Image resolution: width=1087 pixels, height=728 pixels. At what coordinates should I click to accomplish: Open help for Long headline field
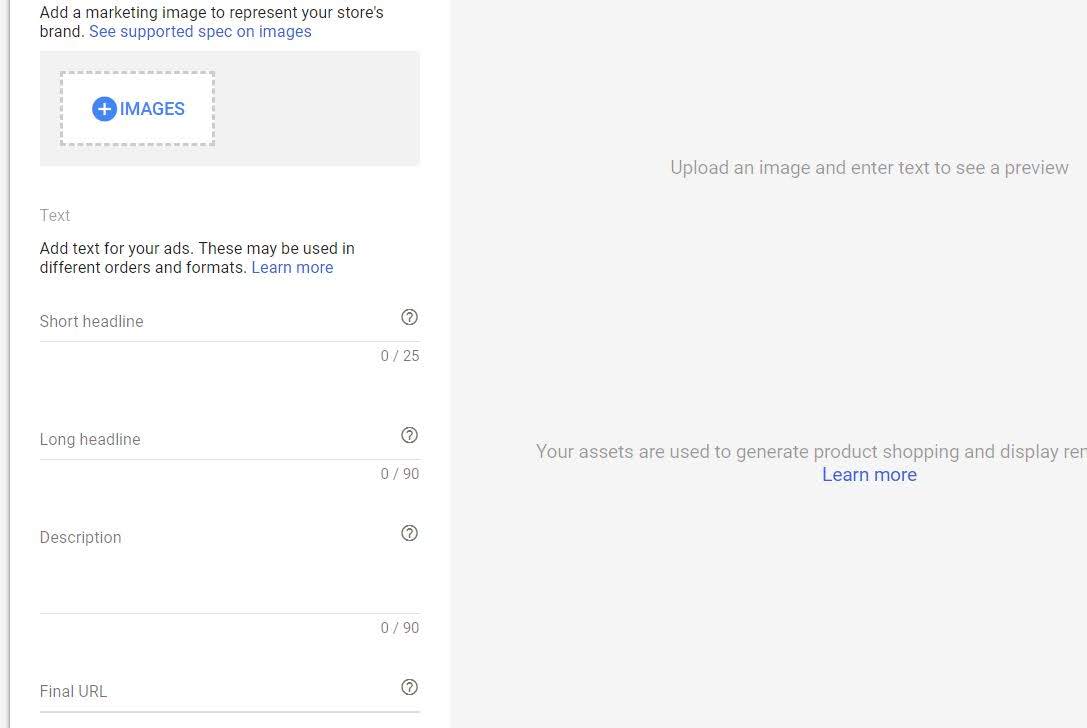tap(410, 435)
